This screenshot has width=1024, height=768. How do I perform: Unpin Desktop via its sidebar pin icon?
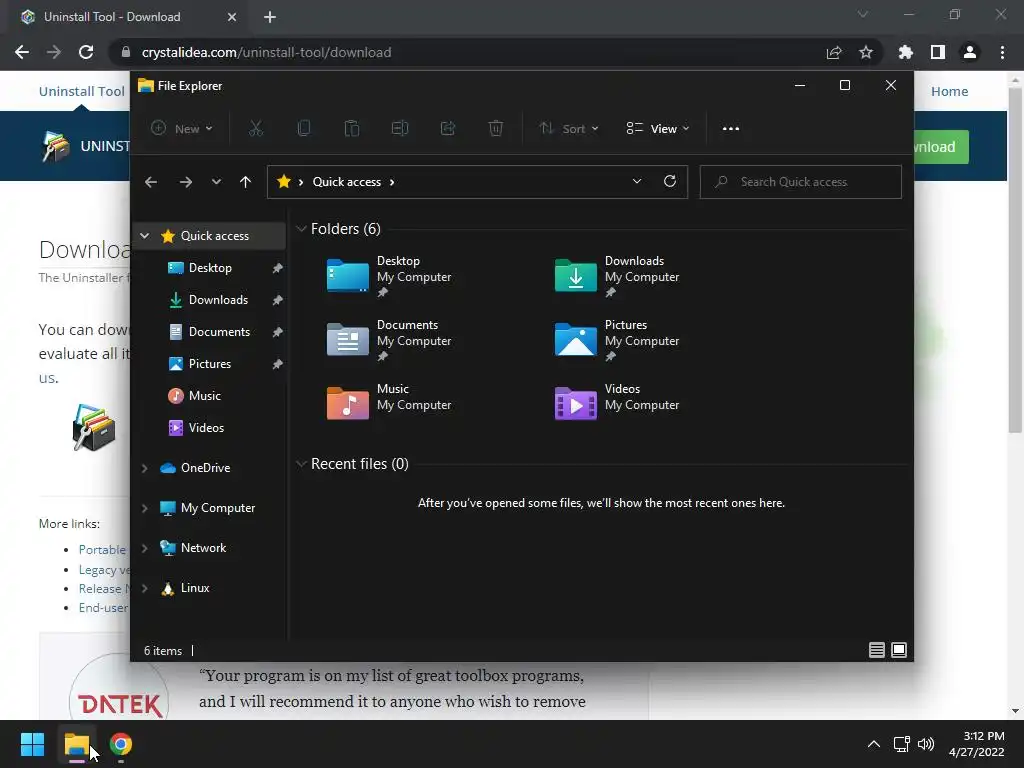coord(278,268)
